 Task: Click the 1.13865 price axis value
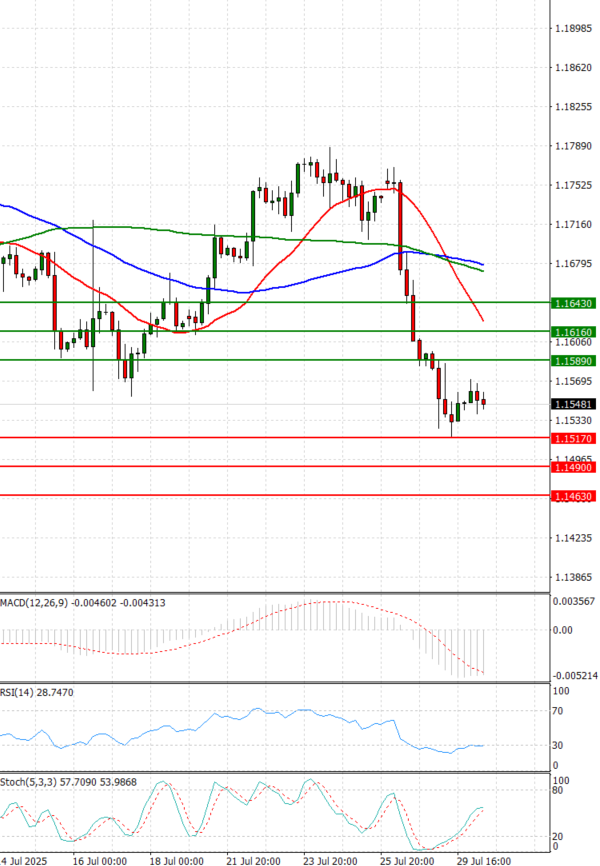pyautogui.click(x=573, y=577)
